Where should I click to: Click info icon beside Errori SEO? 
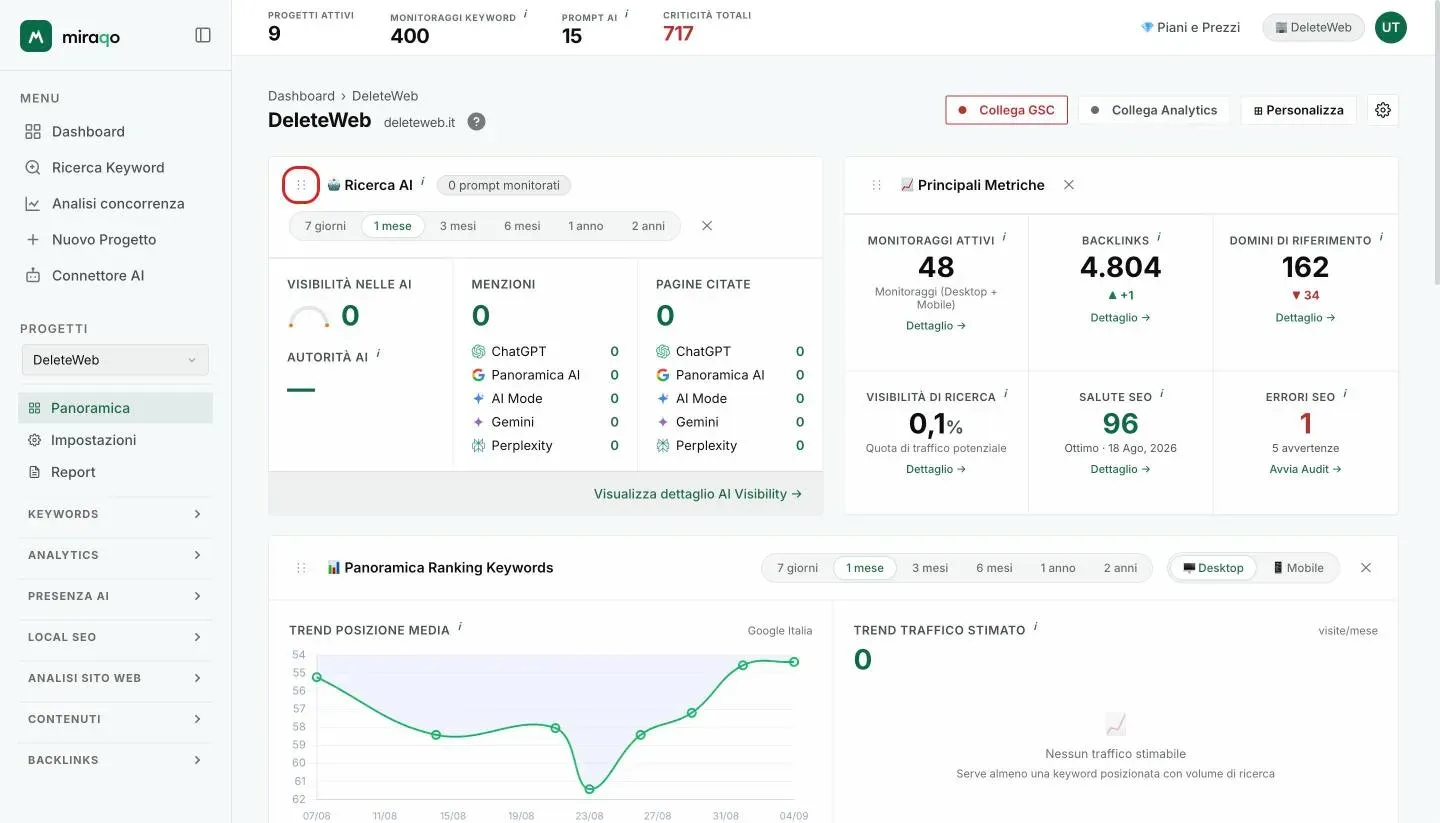click(x=1345, y=394)
